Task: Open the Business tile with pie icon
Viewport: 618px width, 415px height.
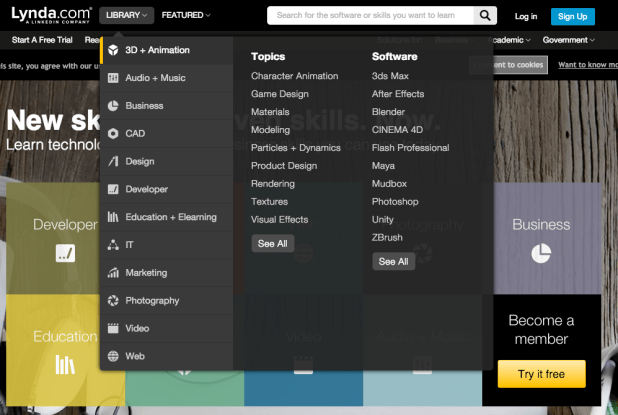Action: pos(541,238)
